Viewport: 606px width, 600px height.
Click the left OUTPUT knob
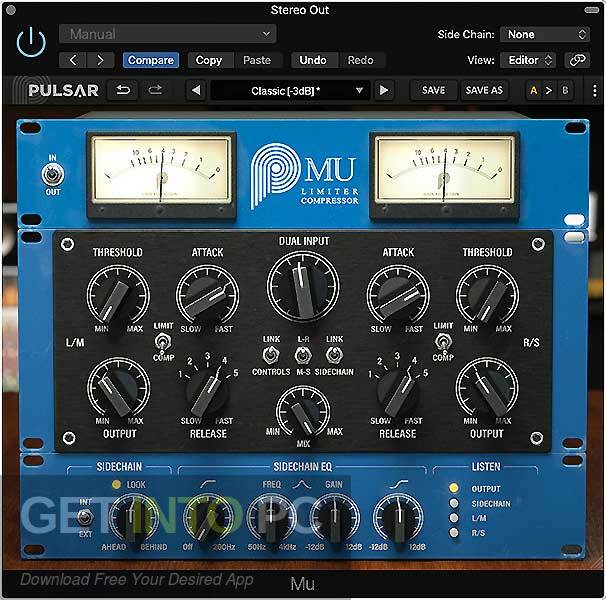(x=119, y=389)
